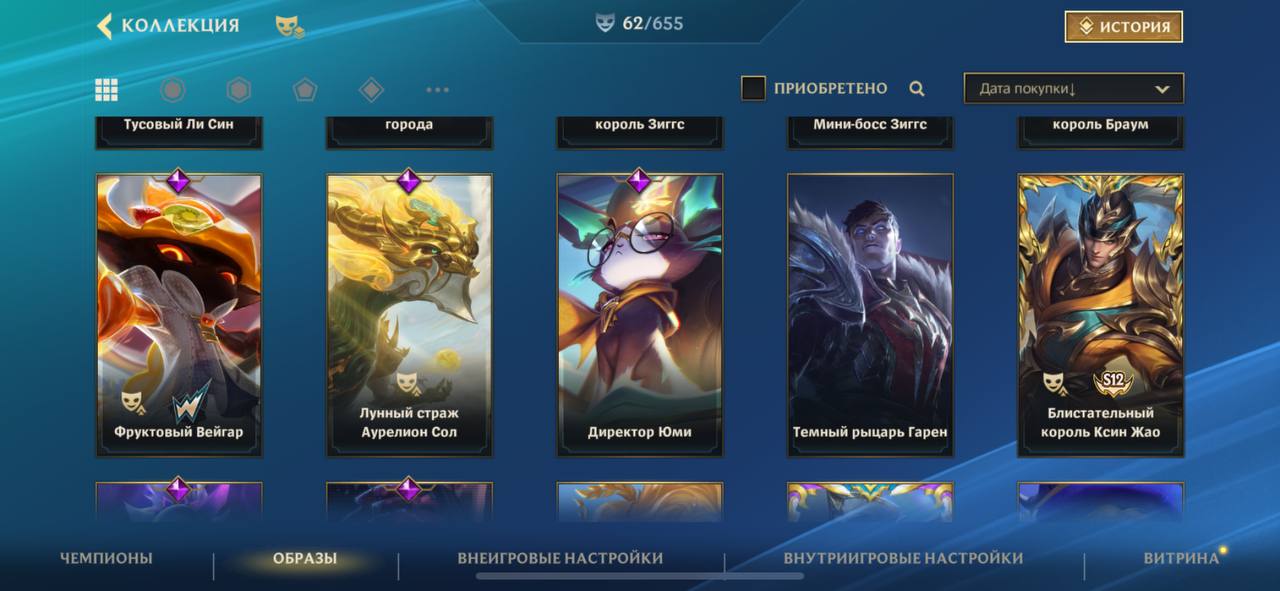
Task: Open more filters via three dots
Action: pos(437,90)
